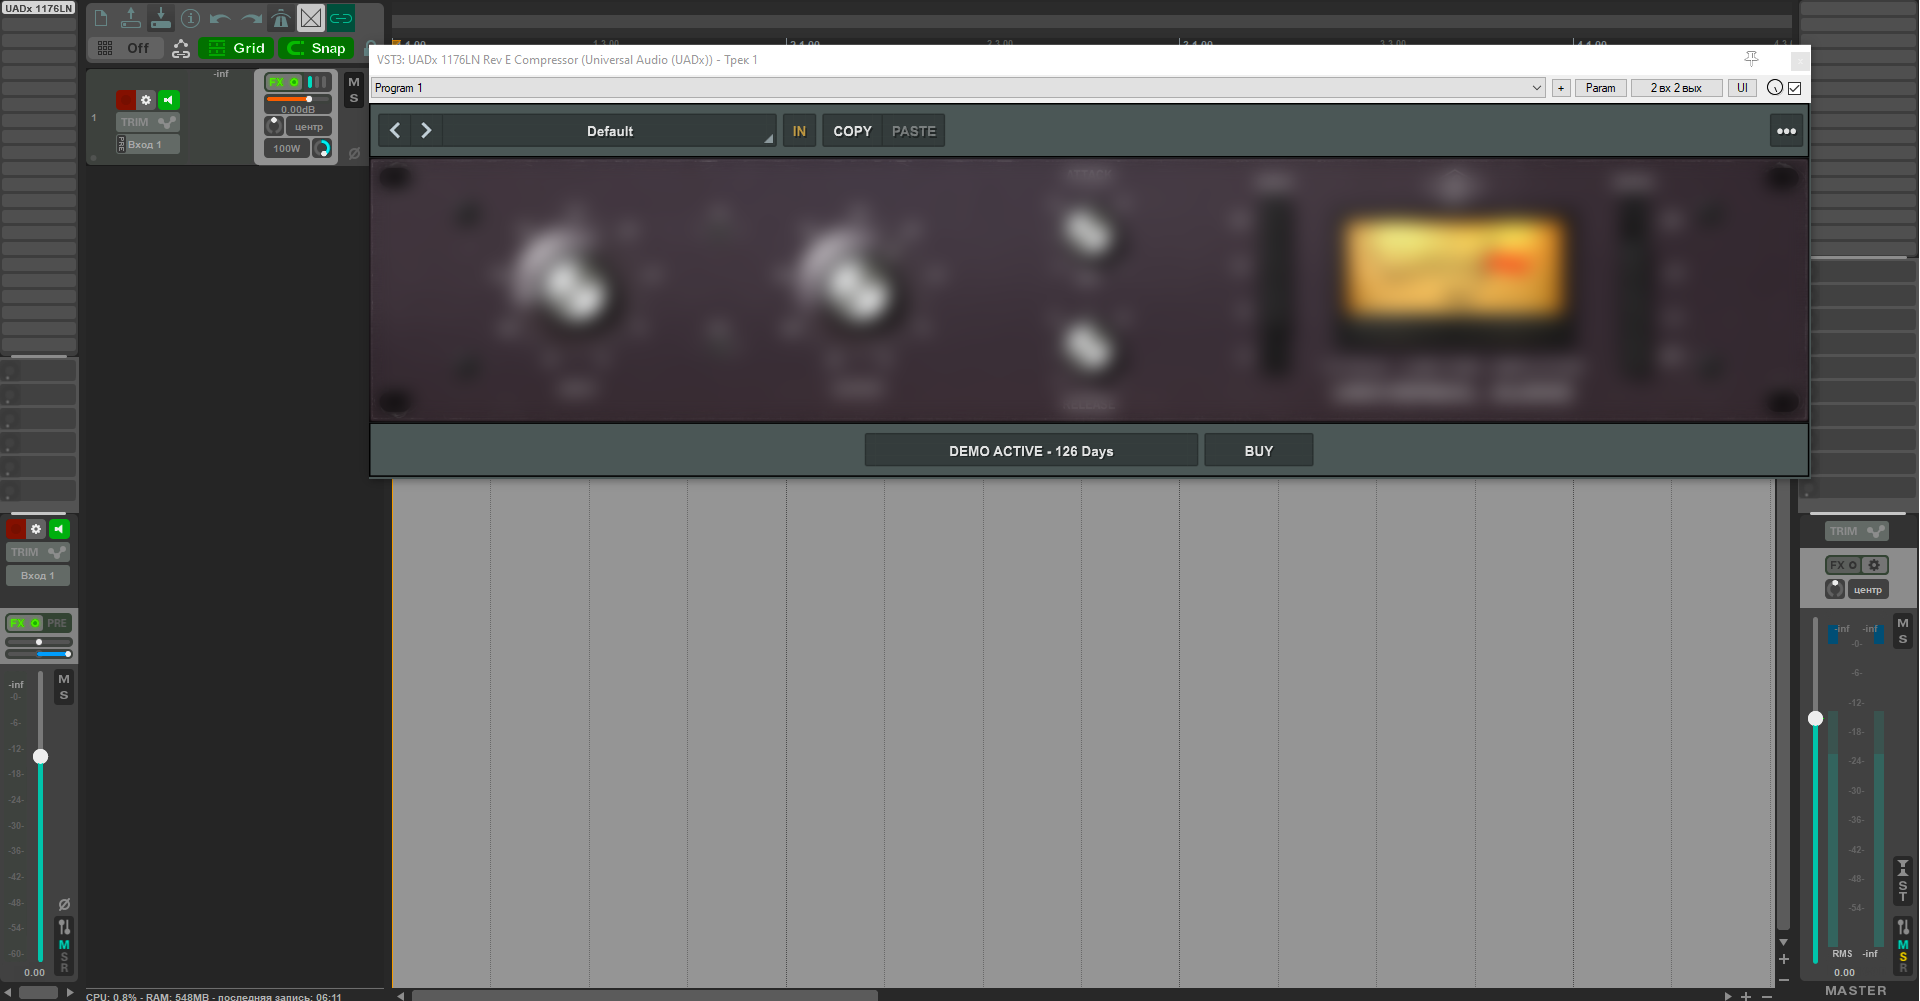
Task: Click track 1 pan knob
Action: 274,126
